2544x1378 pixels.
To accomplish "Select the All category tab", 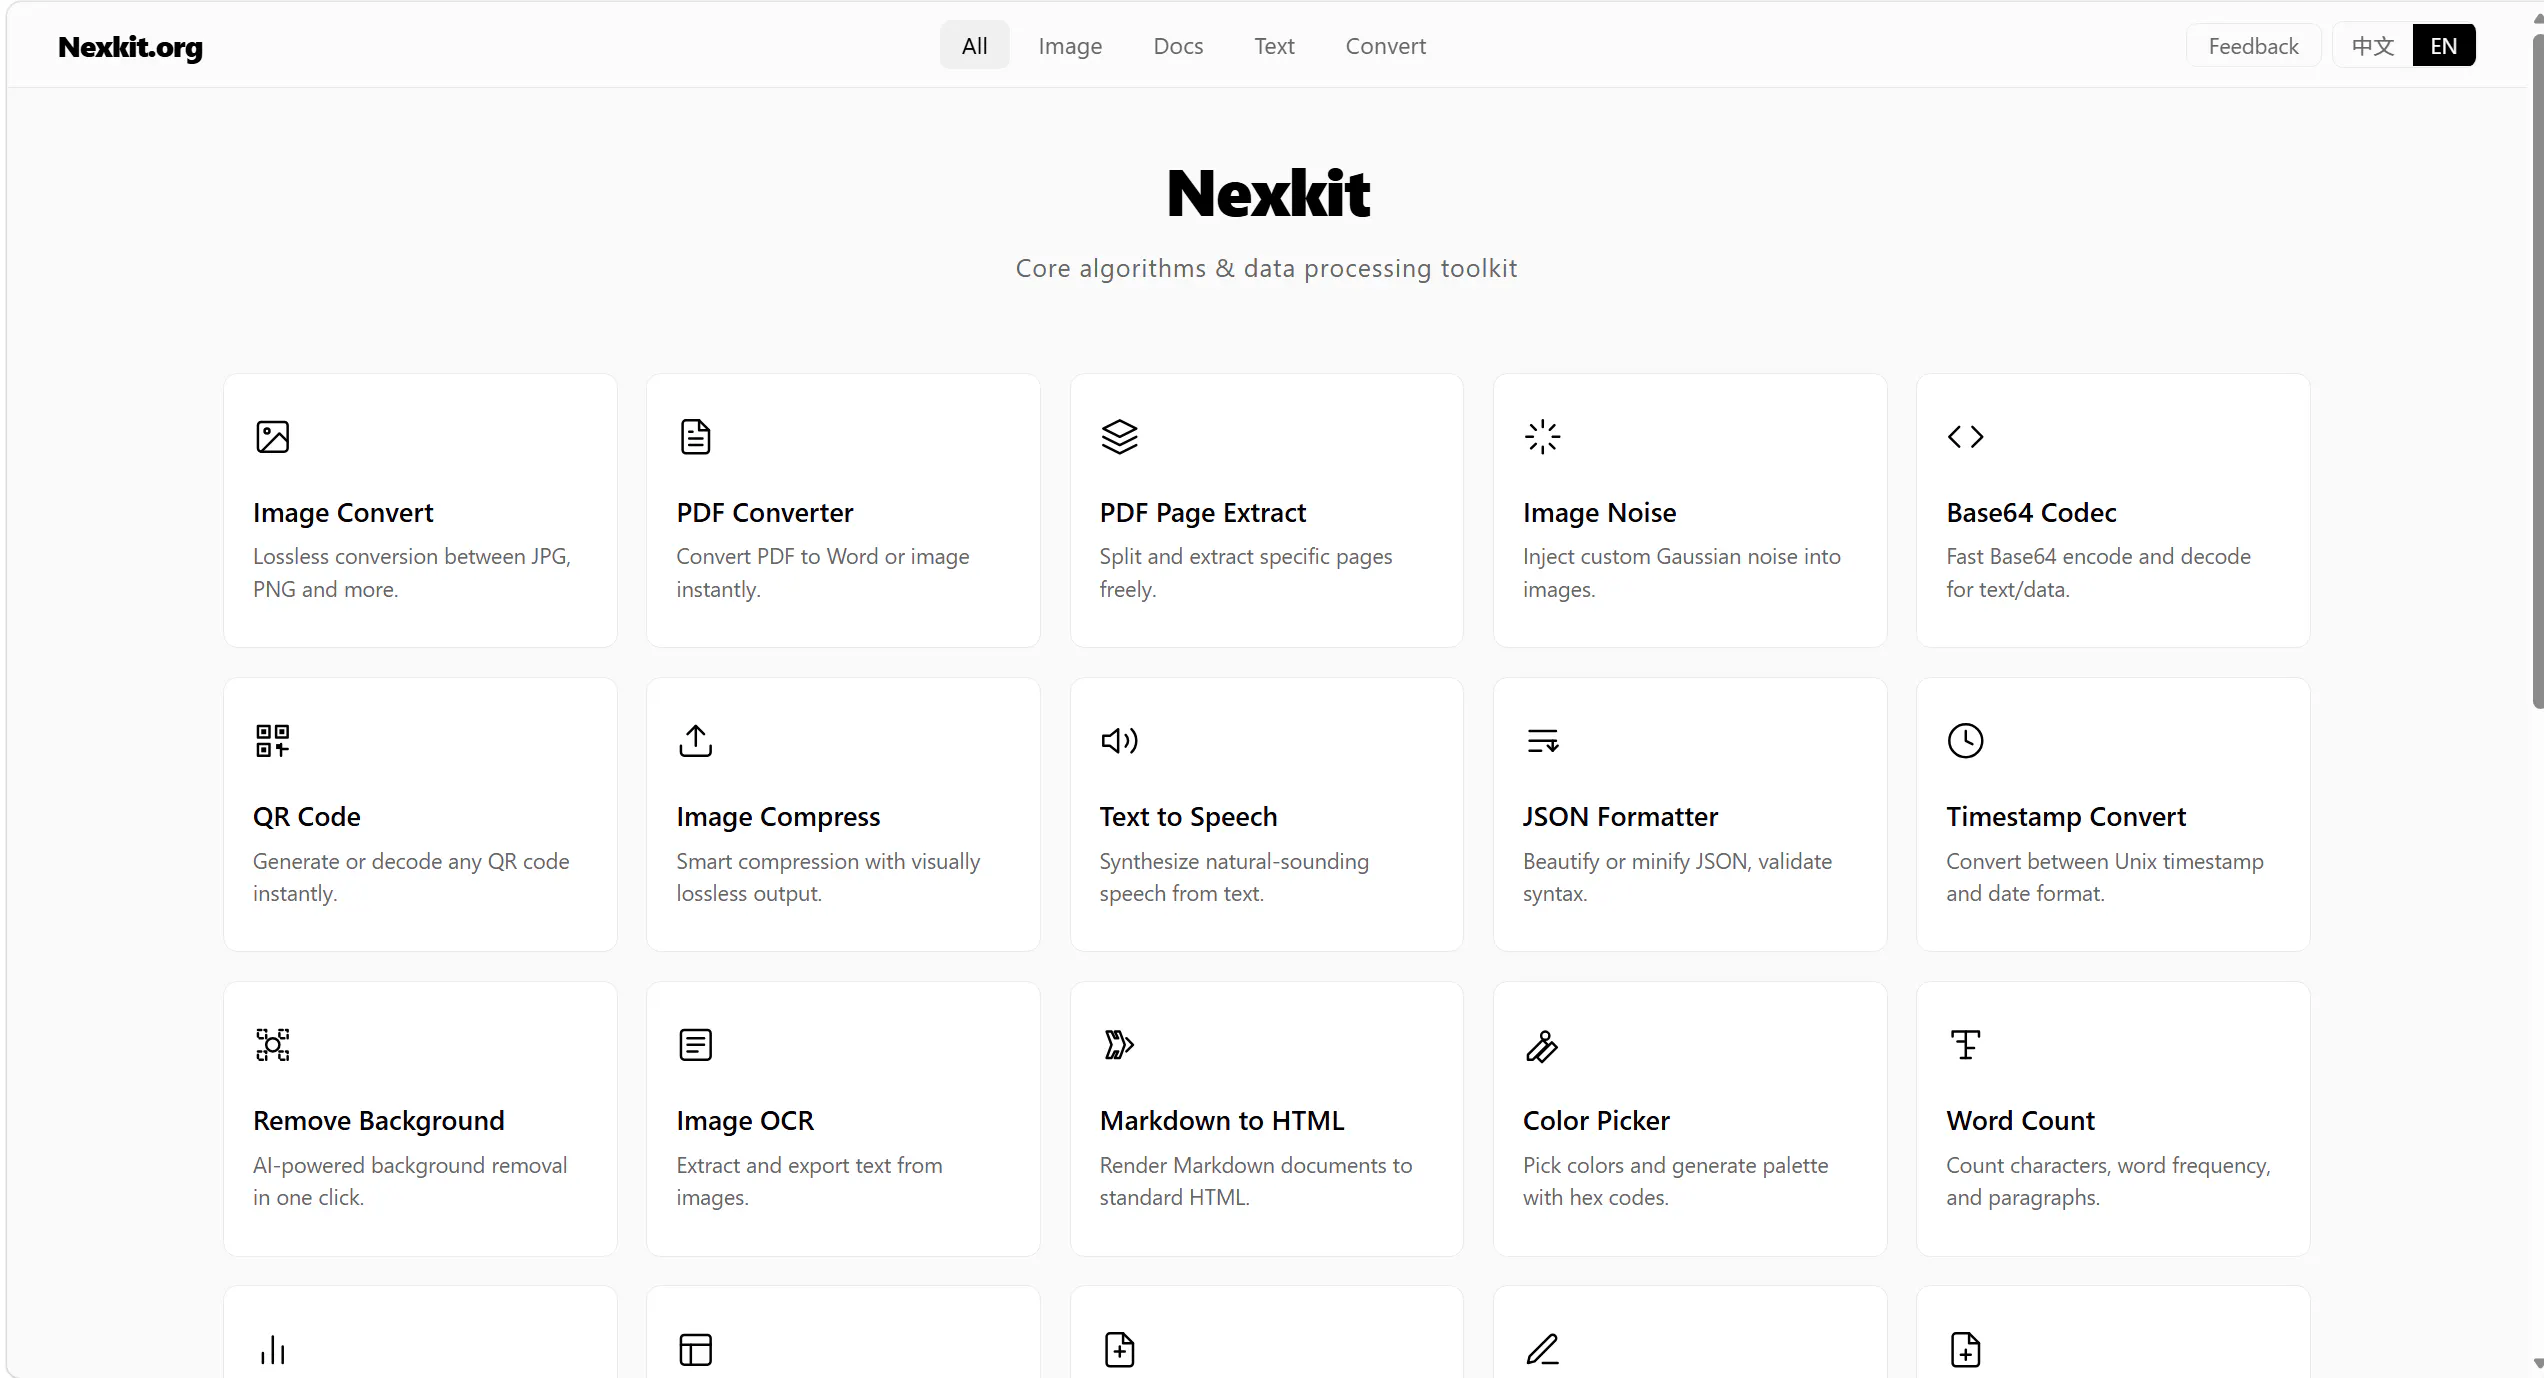I will 974,46.
